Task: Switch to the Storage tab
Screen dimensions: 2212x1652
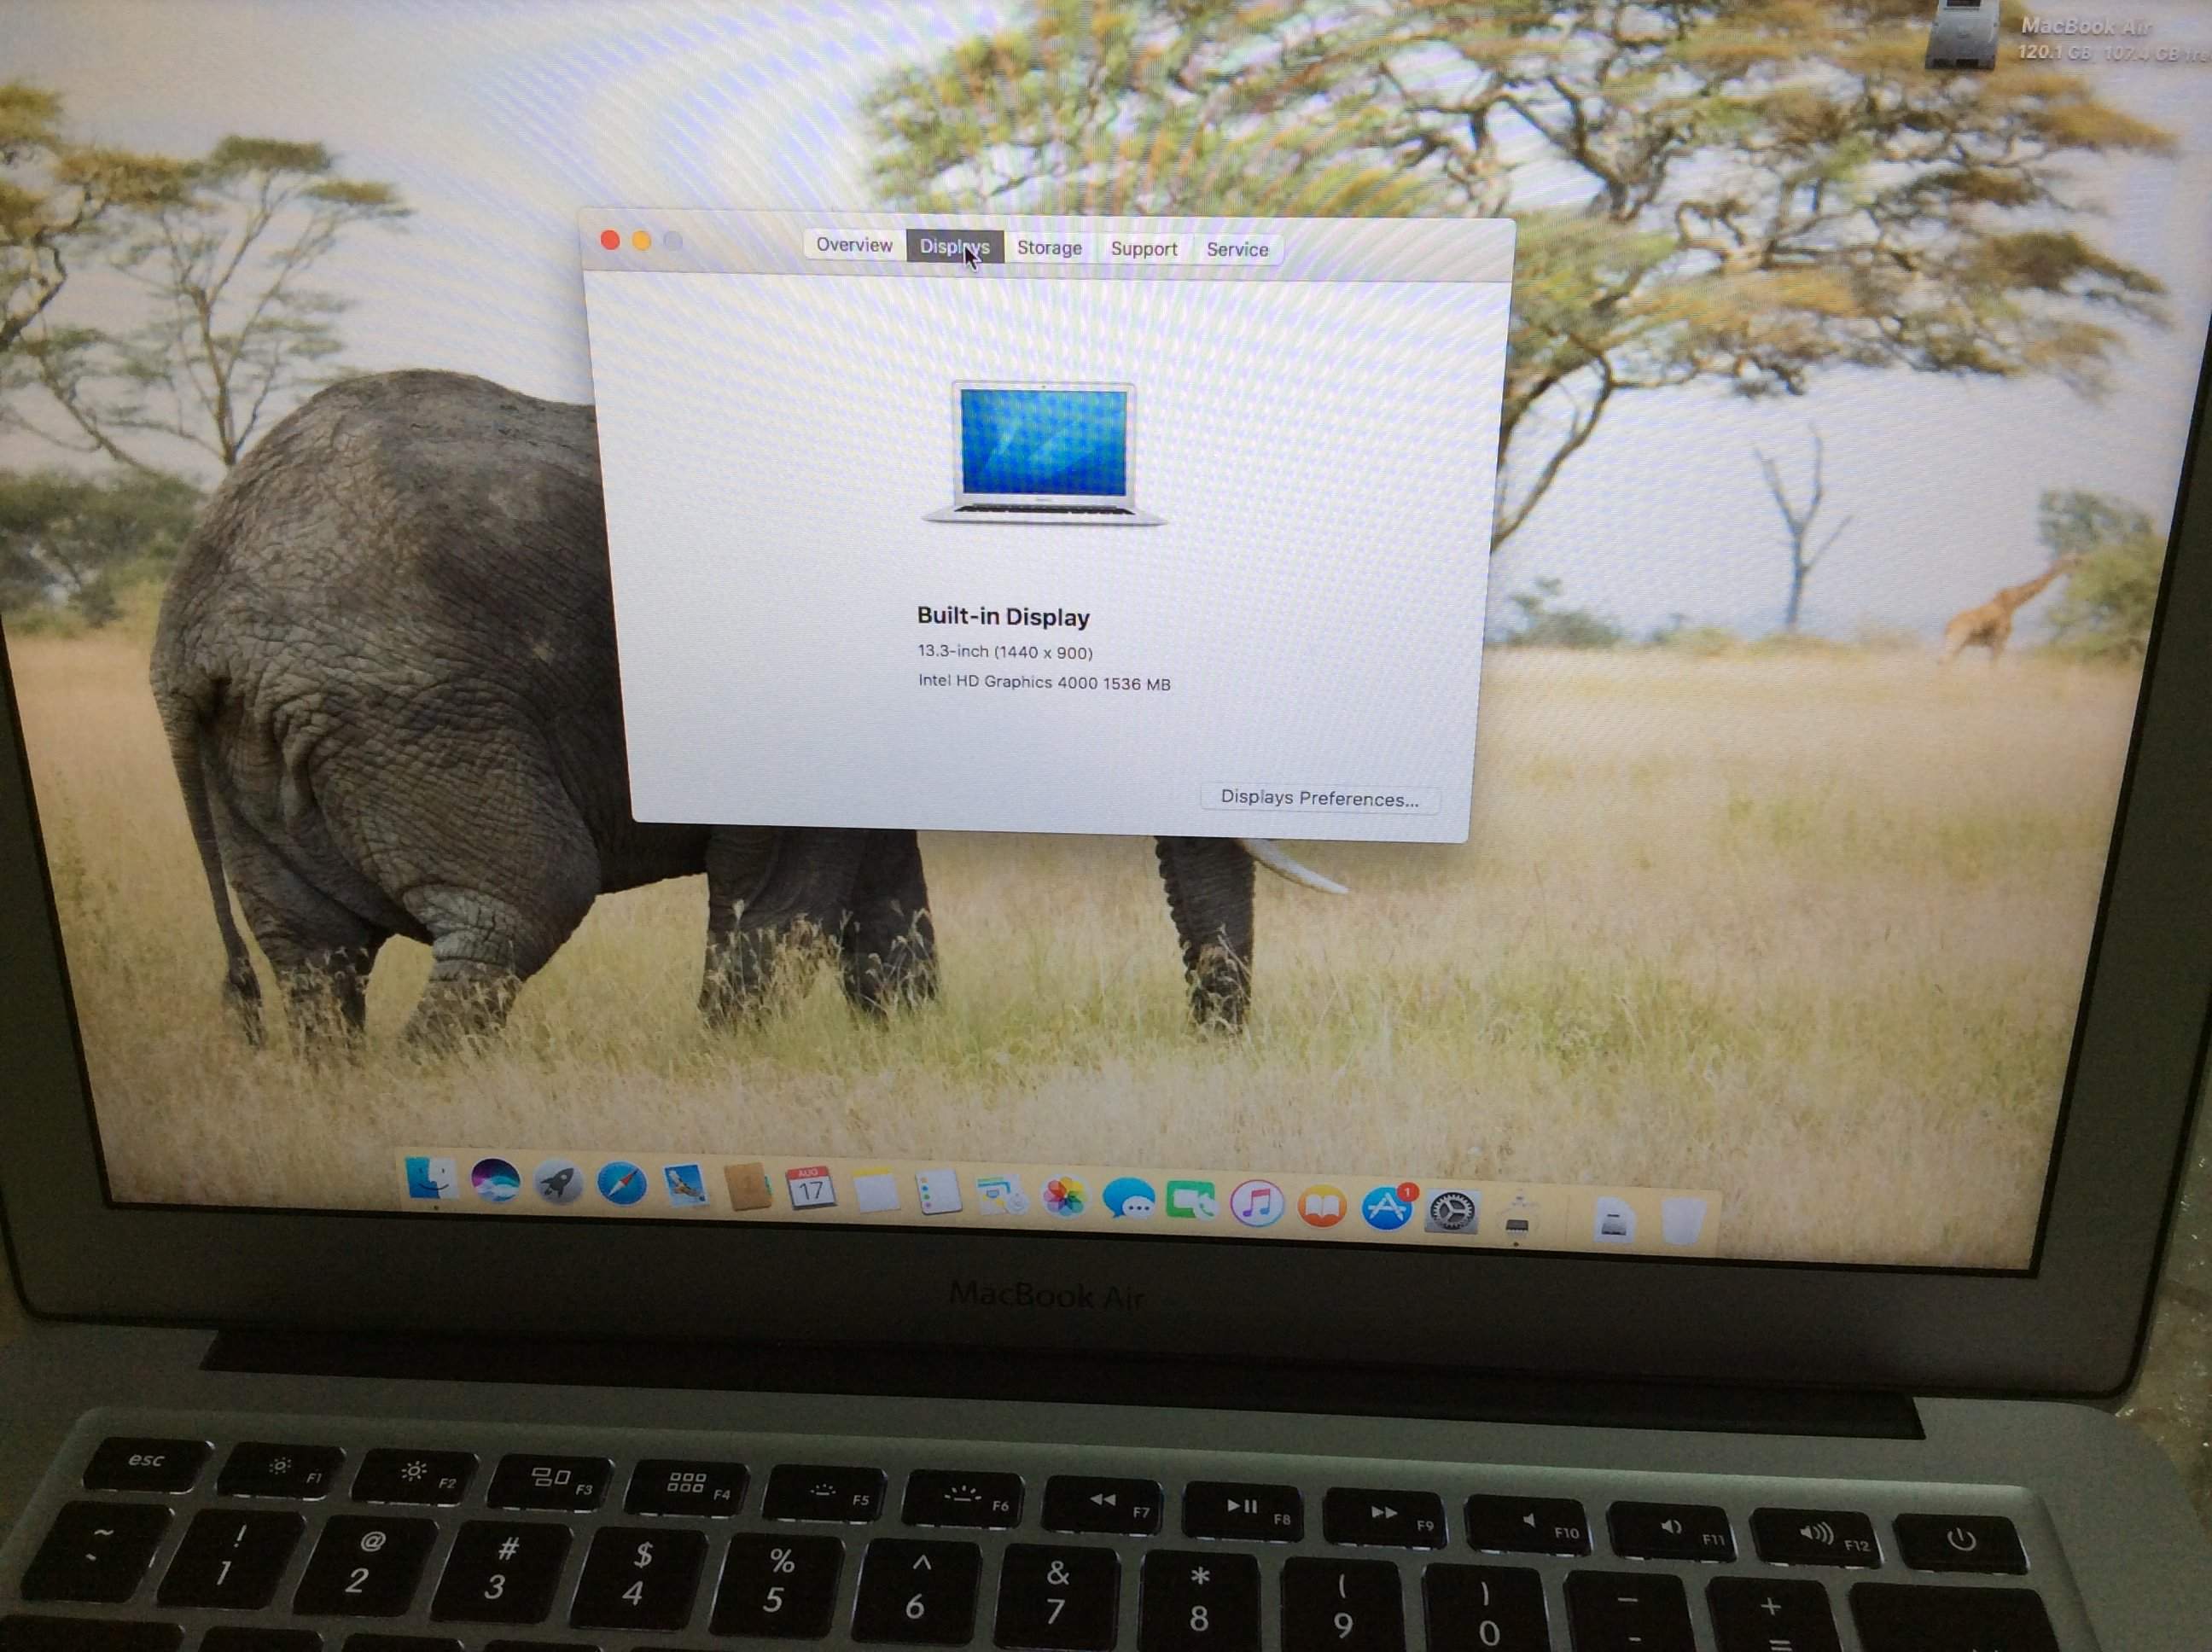Action: tap(1049, 248)
